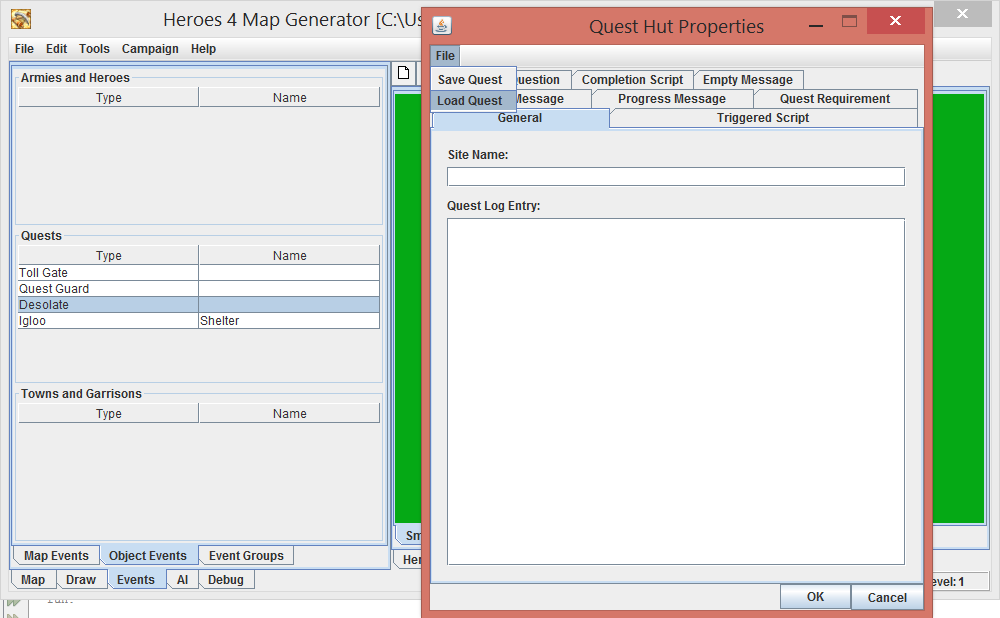Close the Quest Hut Properties dialog
The width and height of the screenshot is (1000, 618).
click(895, 21)
